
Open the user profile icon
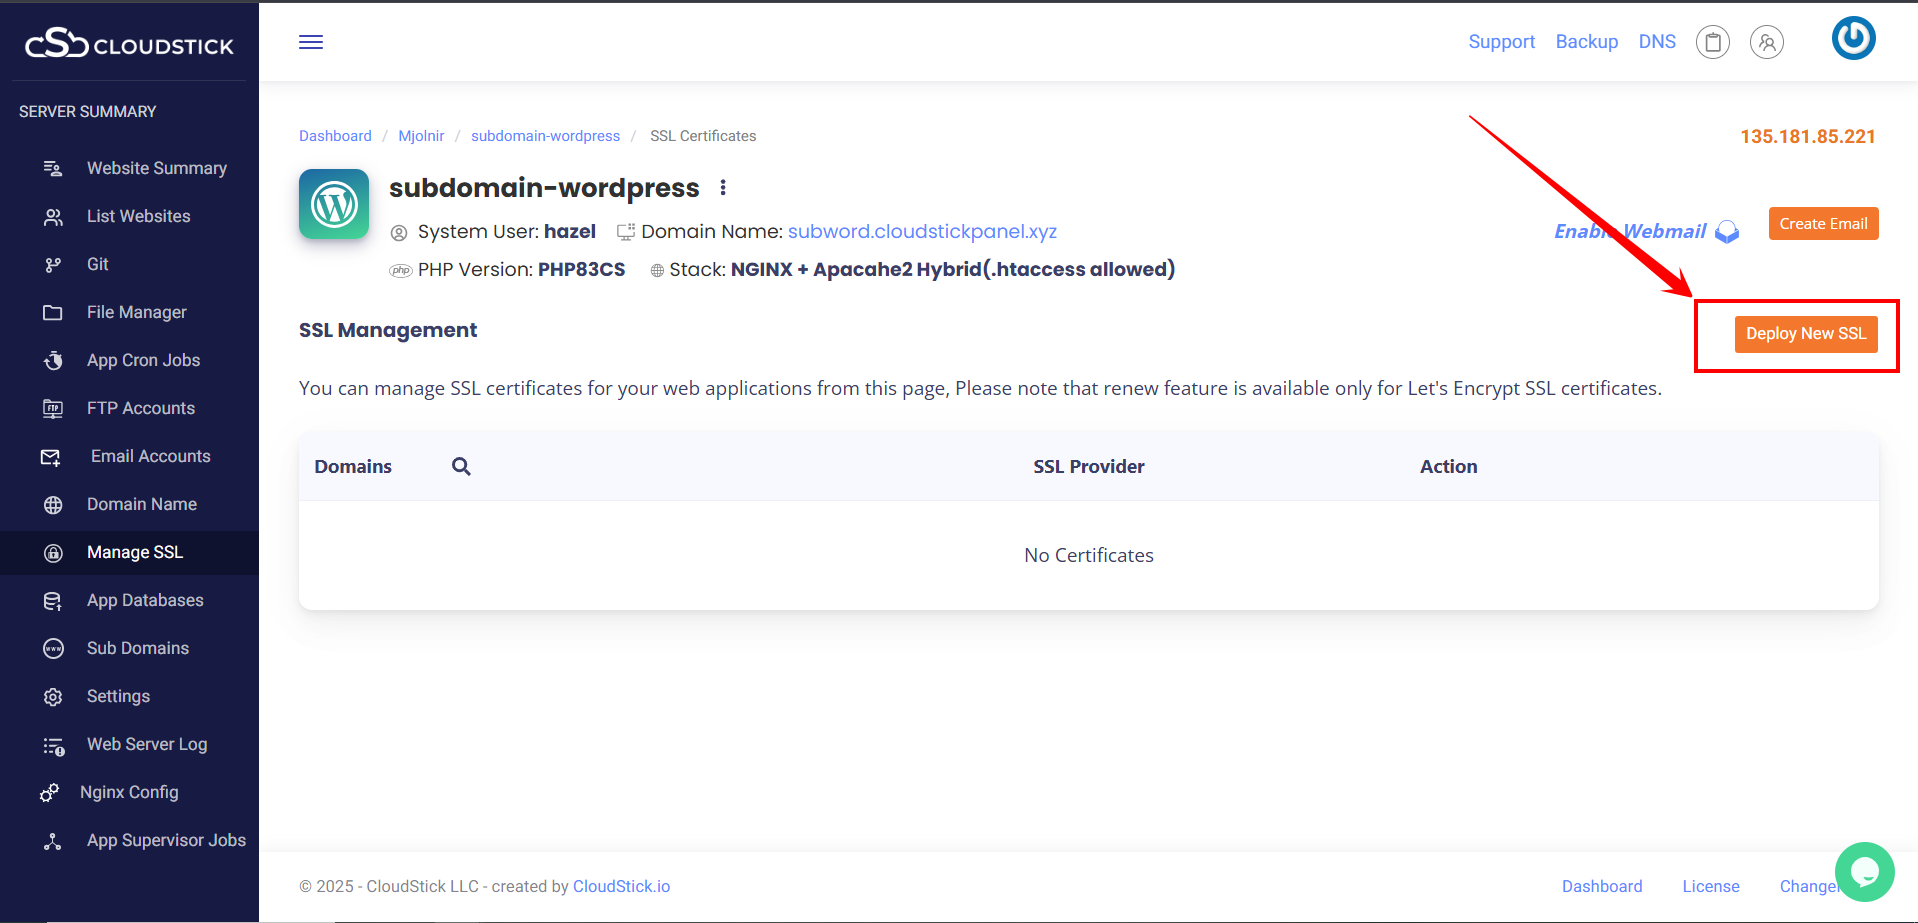(1766, 42)
